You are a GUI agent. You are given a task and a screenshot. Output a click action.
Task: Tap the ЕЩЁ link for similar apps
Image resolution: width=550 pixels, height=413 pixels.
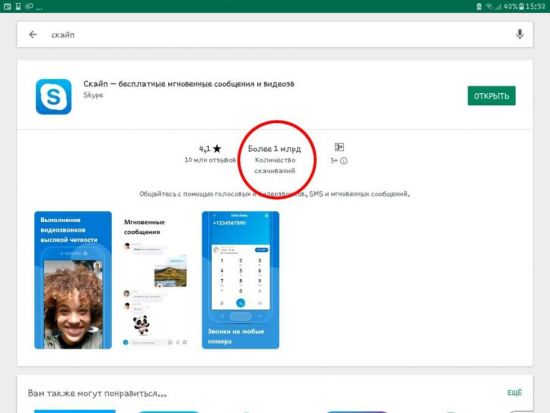click(x=515, y=392)
